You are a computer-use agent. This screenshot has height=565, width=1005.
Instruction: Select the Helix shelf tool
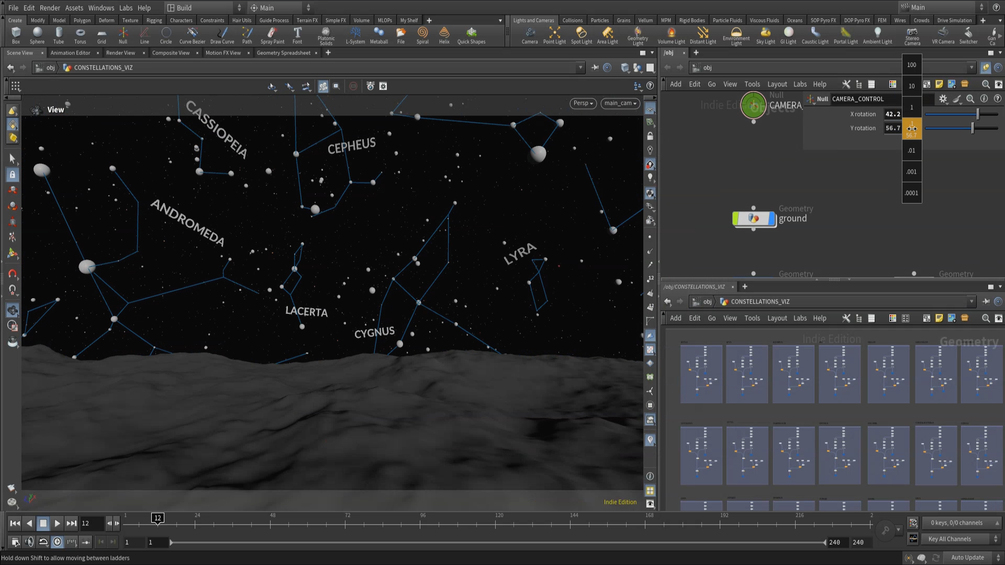coord(444,35)
